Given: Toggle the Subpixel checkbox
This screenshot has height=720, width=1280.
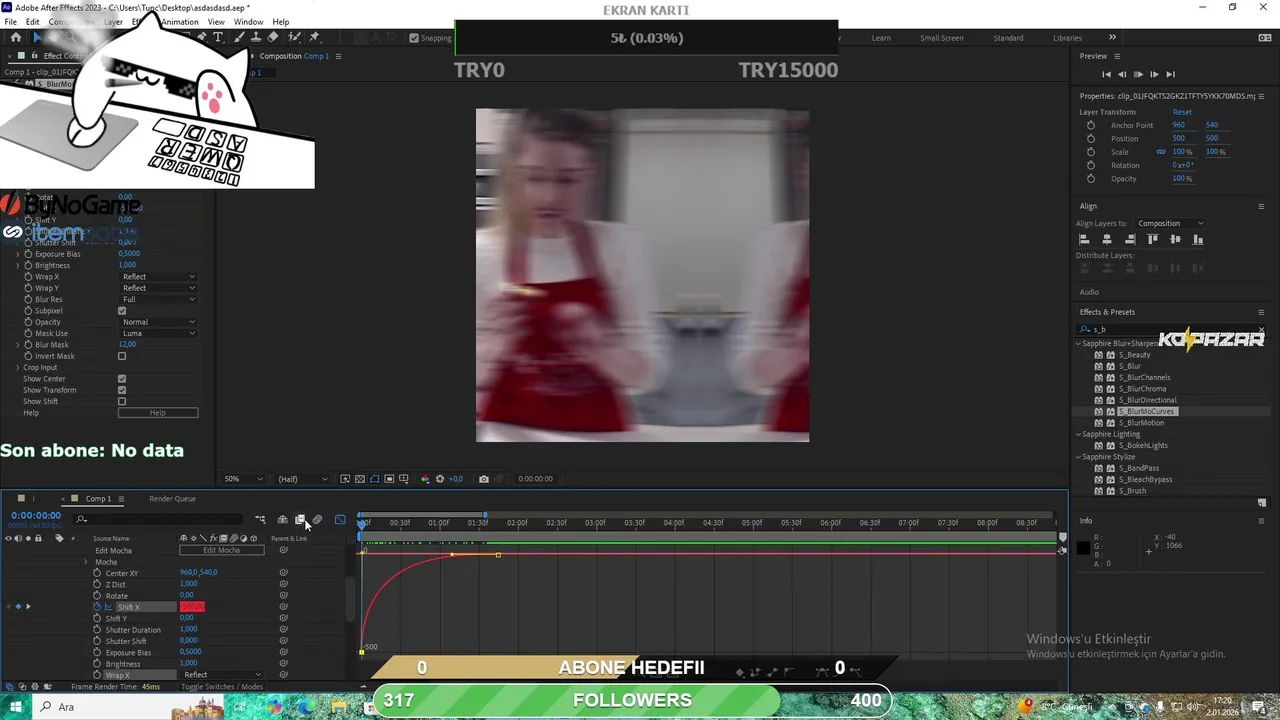Looking at the screenshot, I should pyautogui.click(x=122, y=311).
